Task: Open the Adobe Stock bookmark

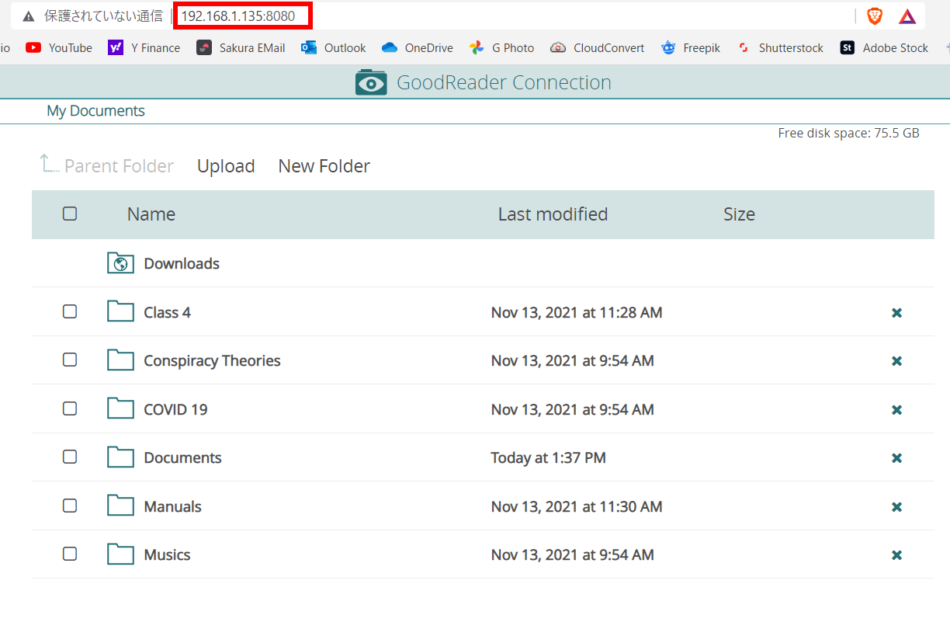Action: click(x=884, y=48)
